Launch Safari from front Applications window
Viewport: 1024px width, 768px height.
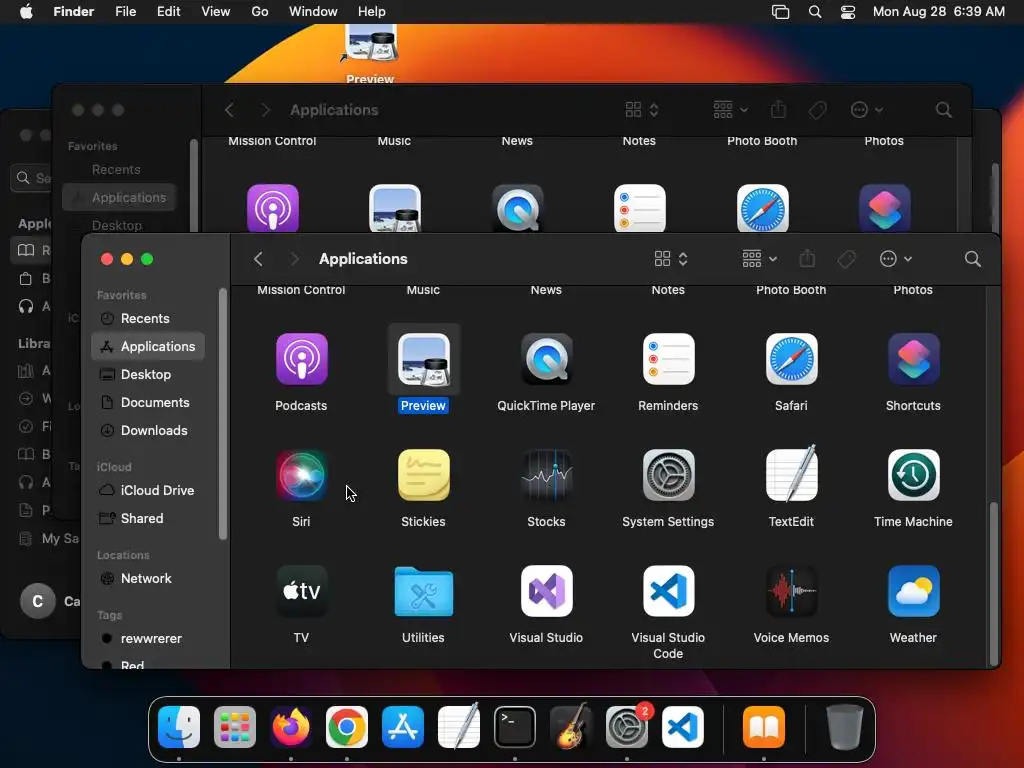point(791,359)
